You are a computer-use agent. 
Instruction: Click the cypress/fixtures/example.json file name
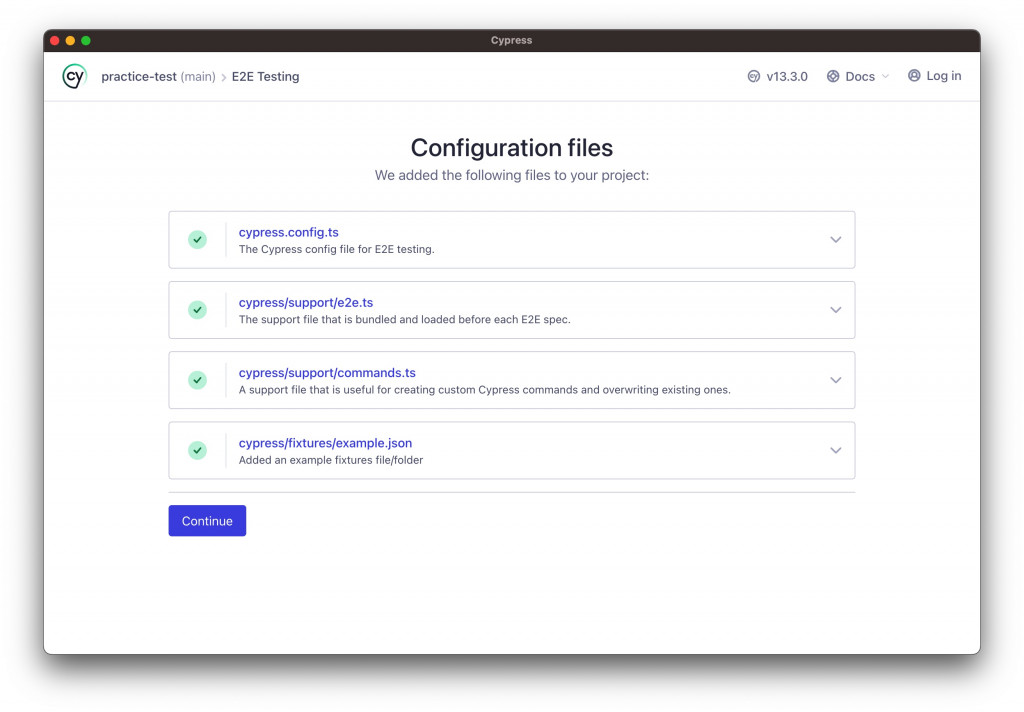[x=325, y=443]
